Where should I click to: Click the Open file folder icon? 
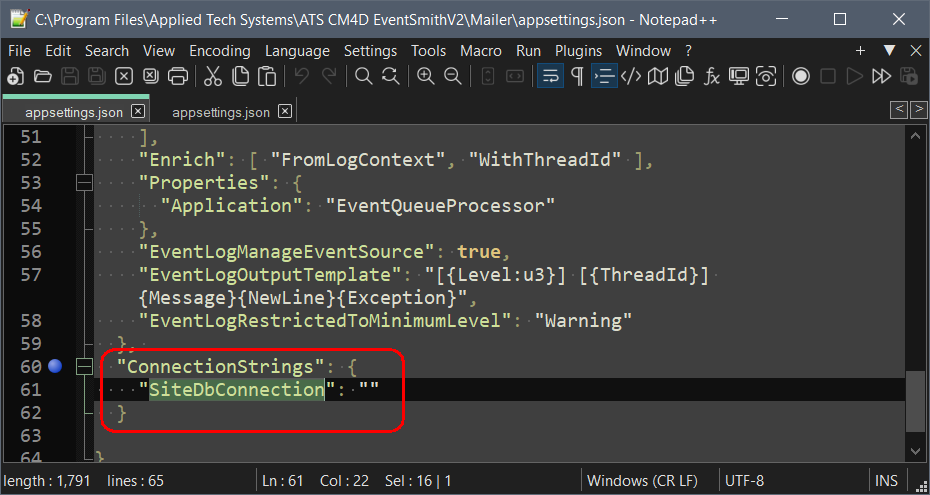43,76
